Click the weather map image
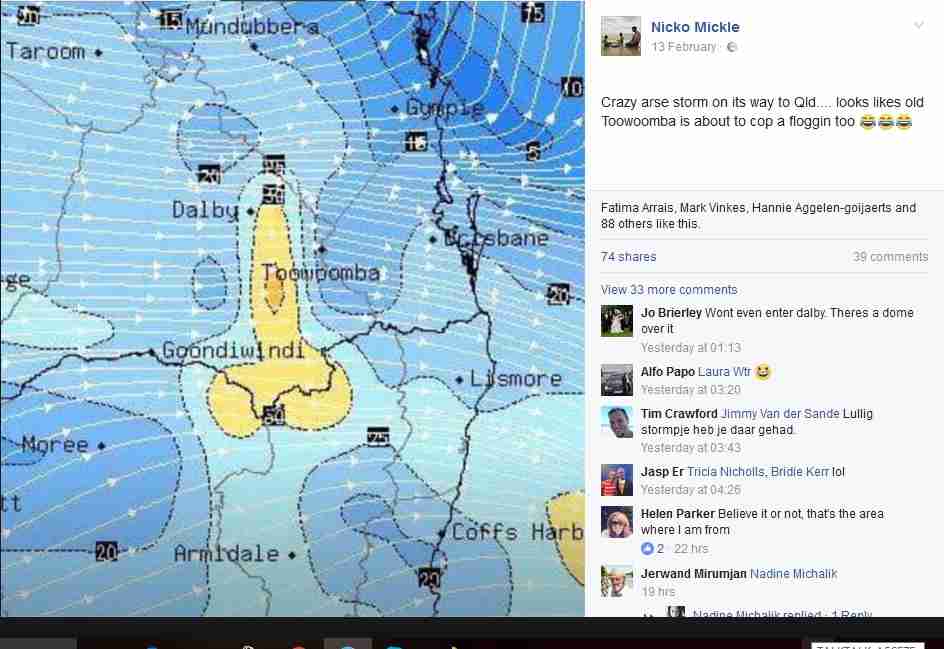 (x=292, y=308)
